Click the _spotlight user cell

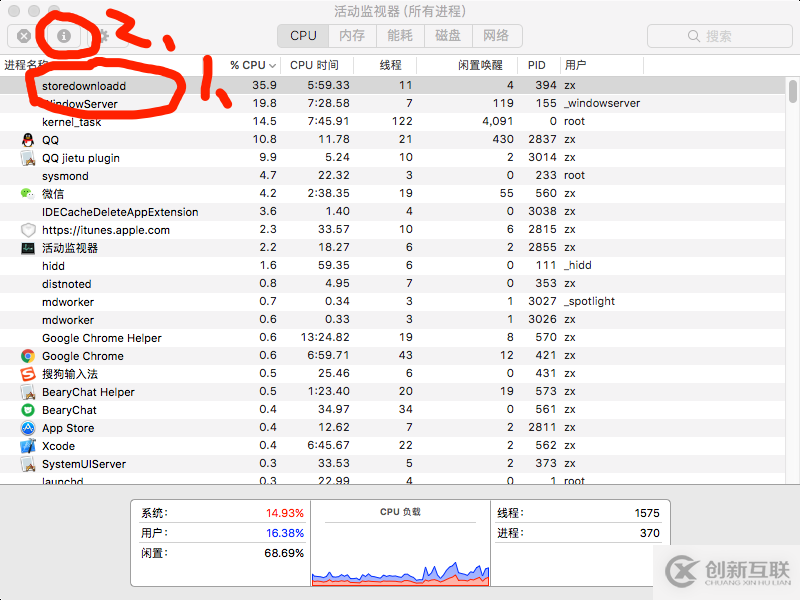589,302
